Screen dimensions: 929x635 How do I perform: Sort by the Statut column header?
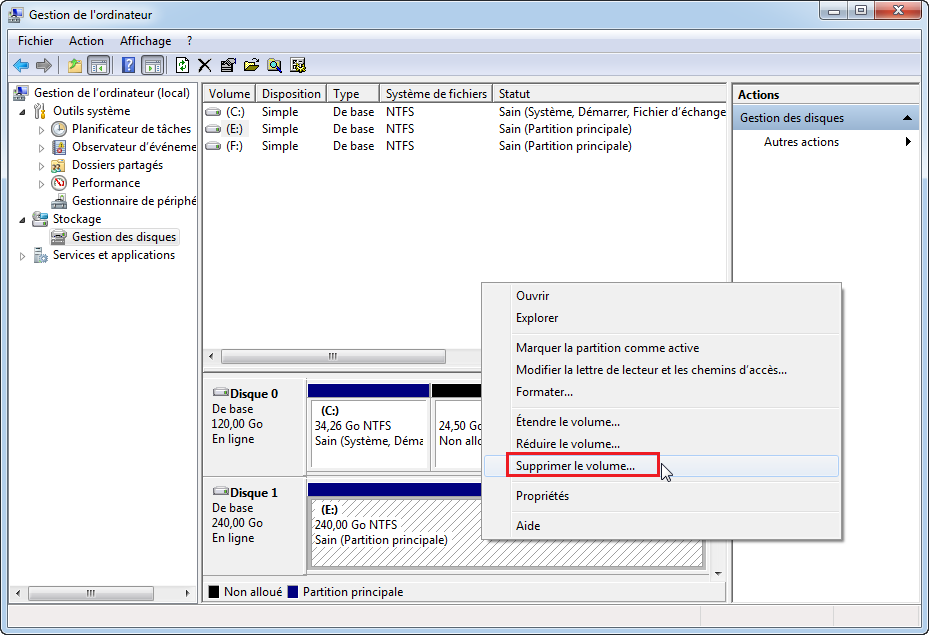tap(610, 94)
